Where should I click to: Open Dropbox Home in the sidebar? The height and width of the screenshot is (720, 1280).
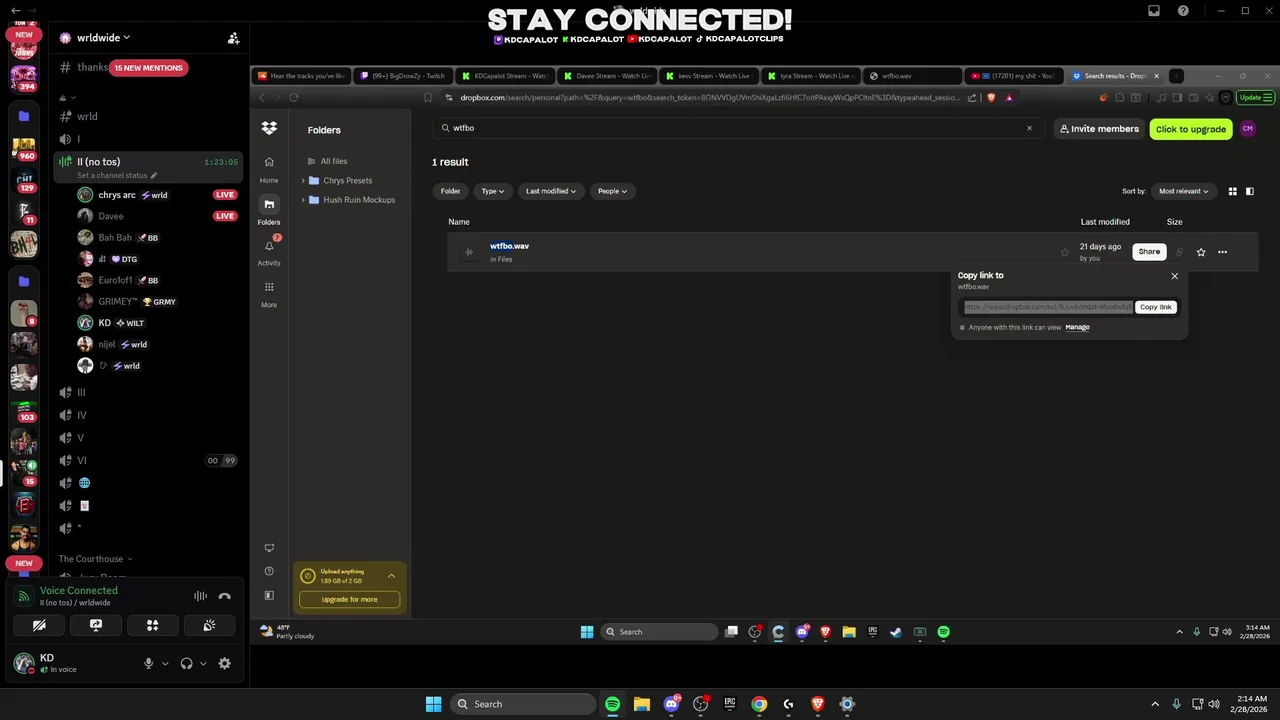tap(269, 168)
